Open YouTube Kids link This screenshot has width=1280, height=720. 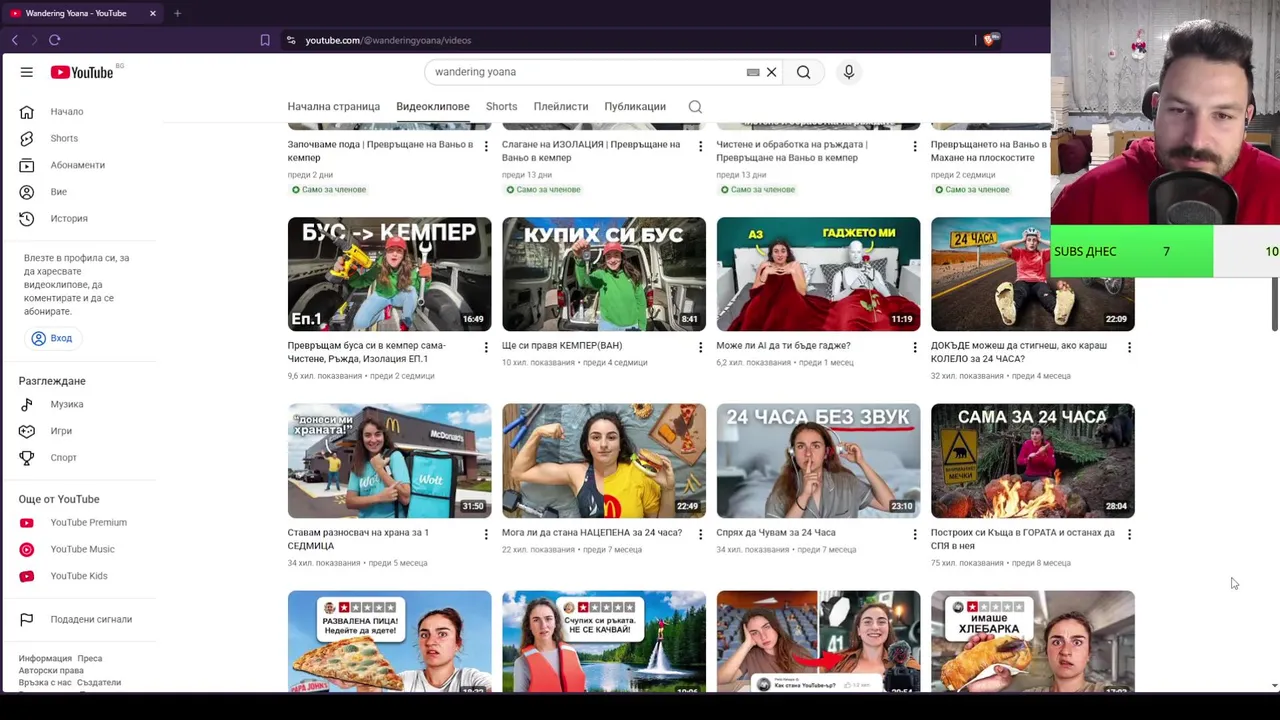[80, 576]
